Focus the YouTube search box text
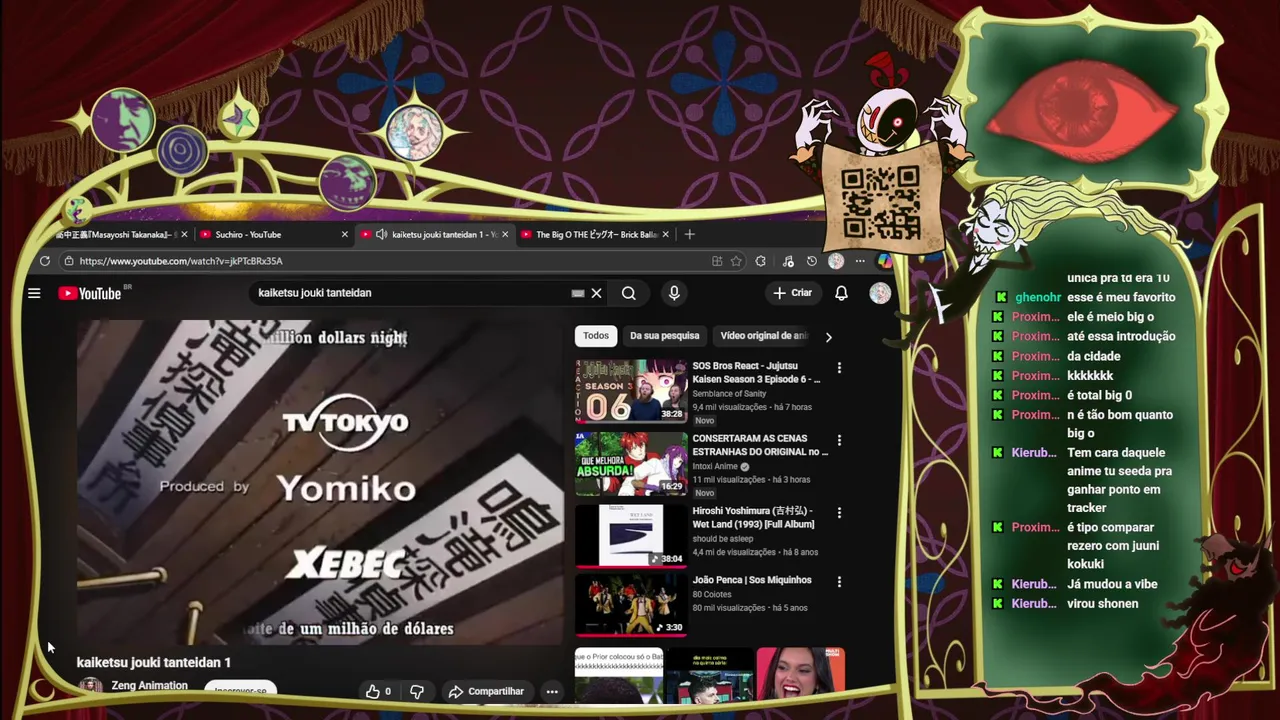 (410, 293)
